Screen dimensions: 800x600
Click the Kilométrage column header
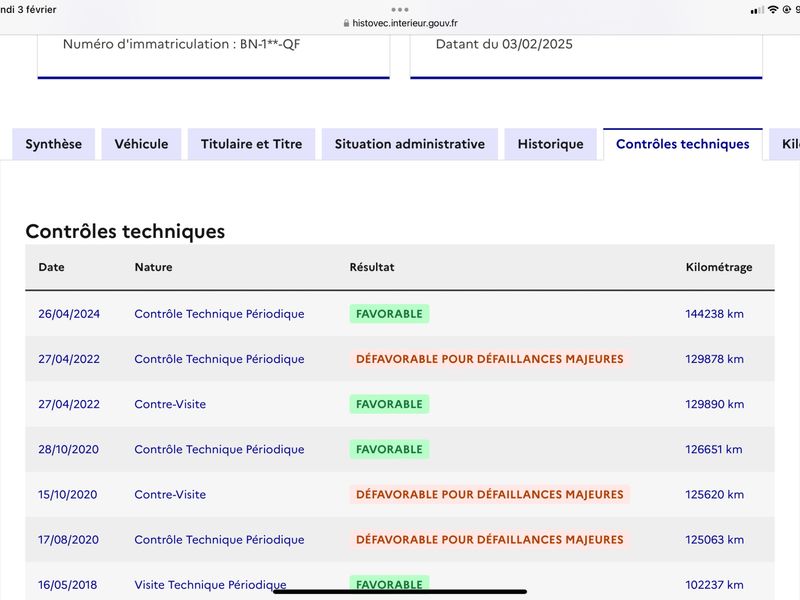click(719, 267)
